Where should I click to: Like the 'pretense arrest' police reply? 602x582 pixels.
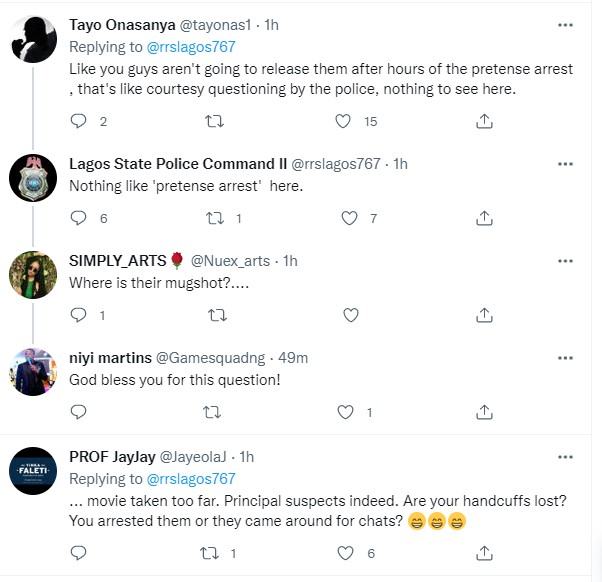tap(350, 218)
